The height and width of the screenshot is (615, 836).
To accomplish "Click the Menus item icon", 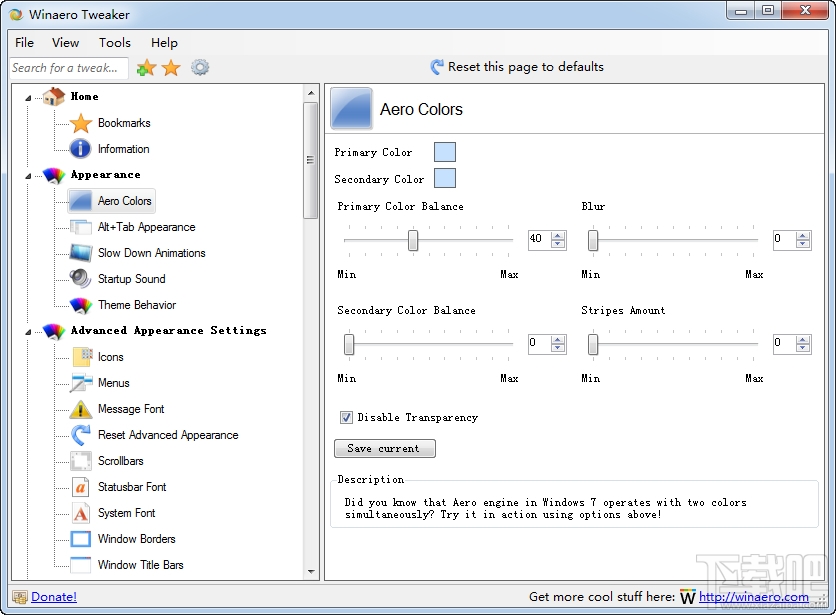I will 81,383.
